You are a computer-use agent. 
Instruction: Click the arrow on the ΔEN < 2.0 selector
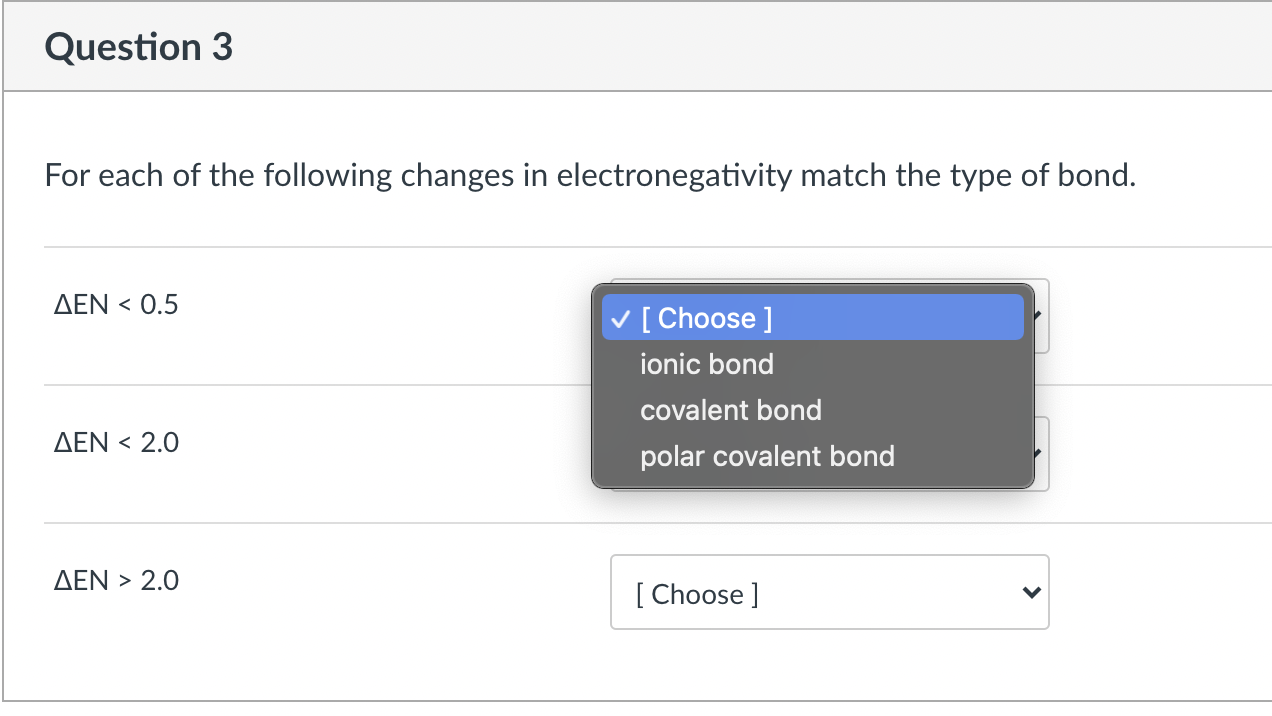tap(1038, 453)
